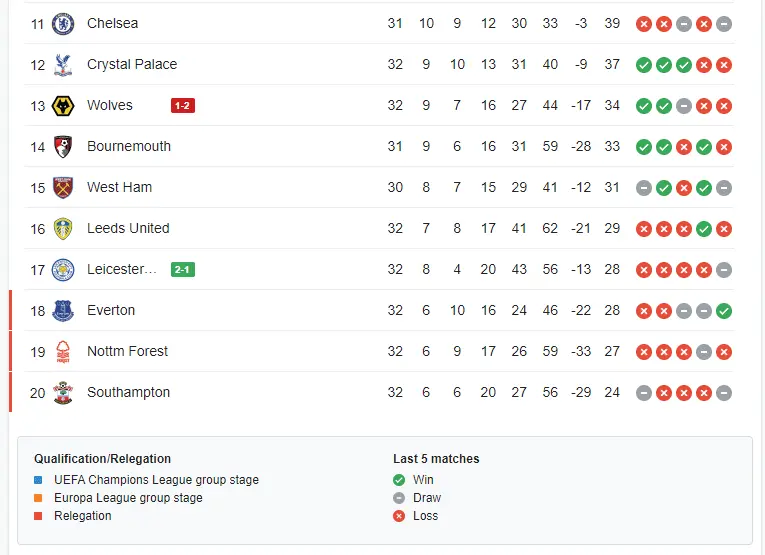Click the Chelsea club crest icon
This screenshot has height=555, width=765.
click(x=63, y=23)
